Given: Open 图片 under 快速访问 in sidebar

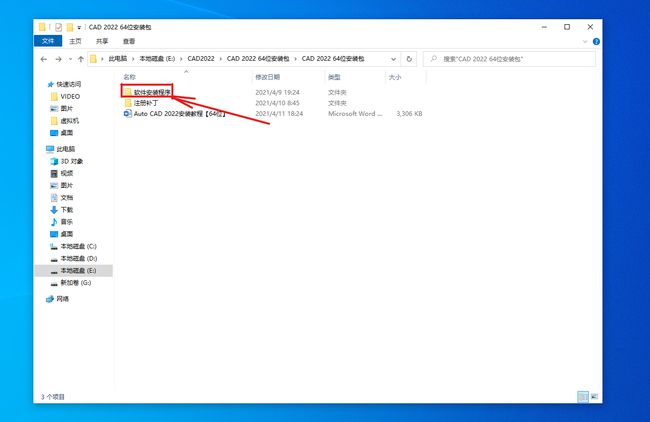Looking at the screenshot, I should (62, 109).
